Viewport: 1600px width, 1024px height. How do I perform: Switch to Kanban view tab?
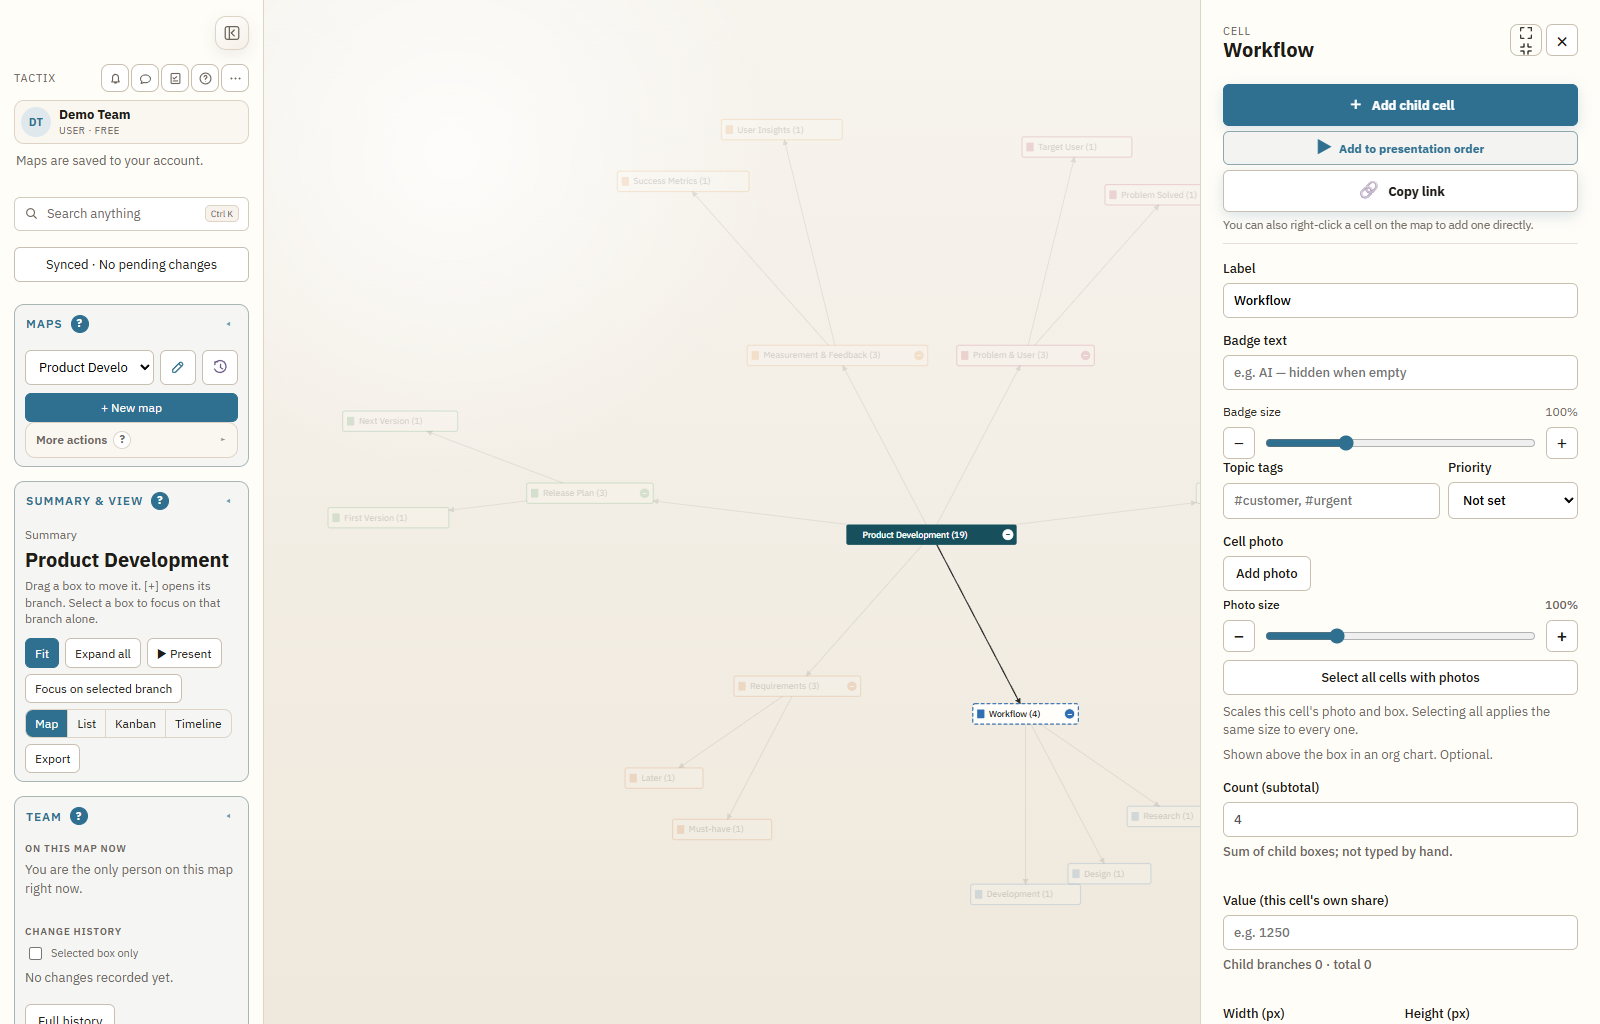pyautogui.click(x=135, y=724)
